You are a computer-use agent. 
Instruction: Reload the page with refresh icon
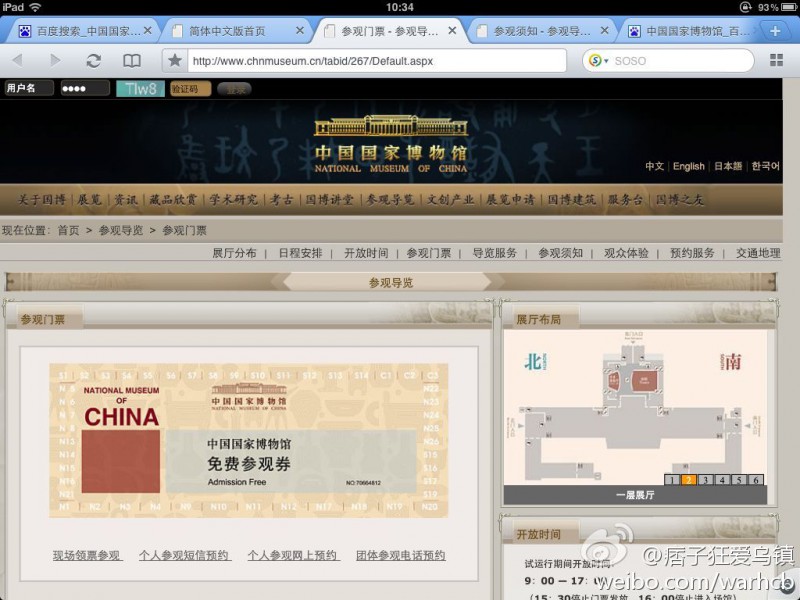[93, 61]
